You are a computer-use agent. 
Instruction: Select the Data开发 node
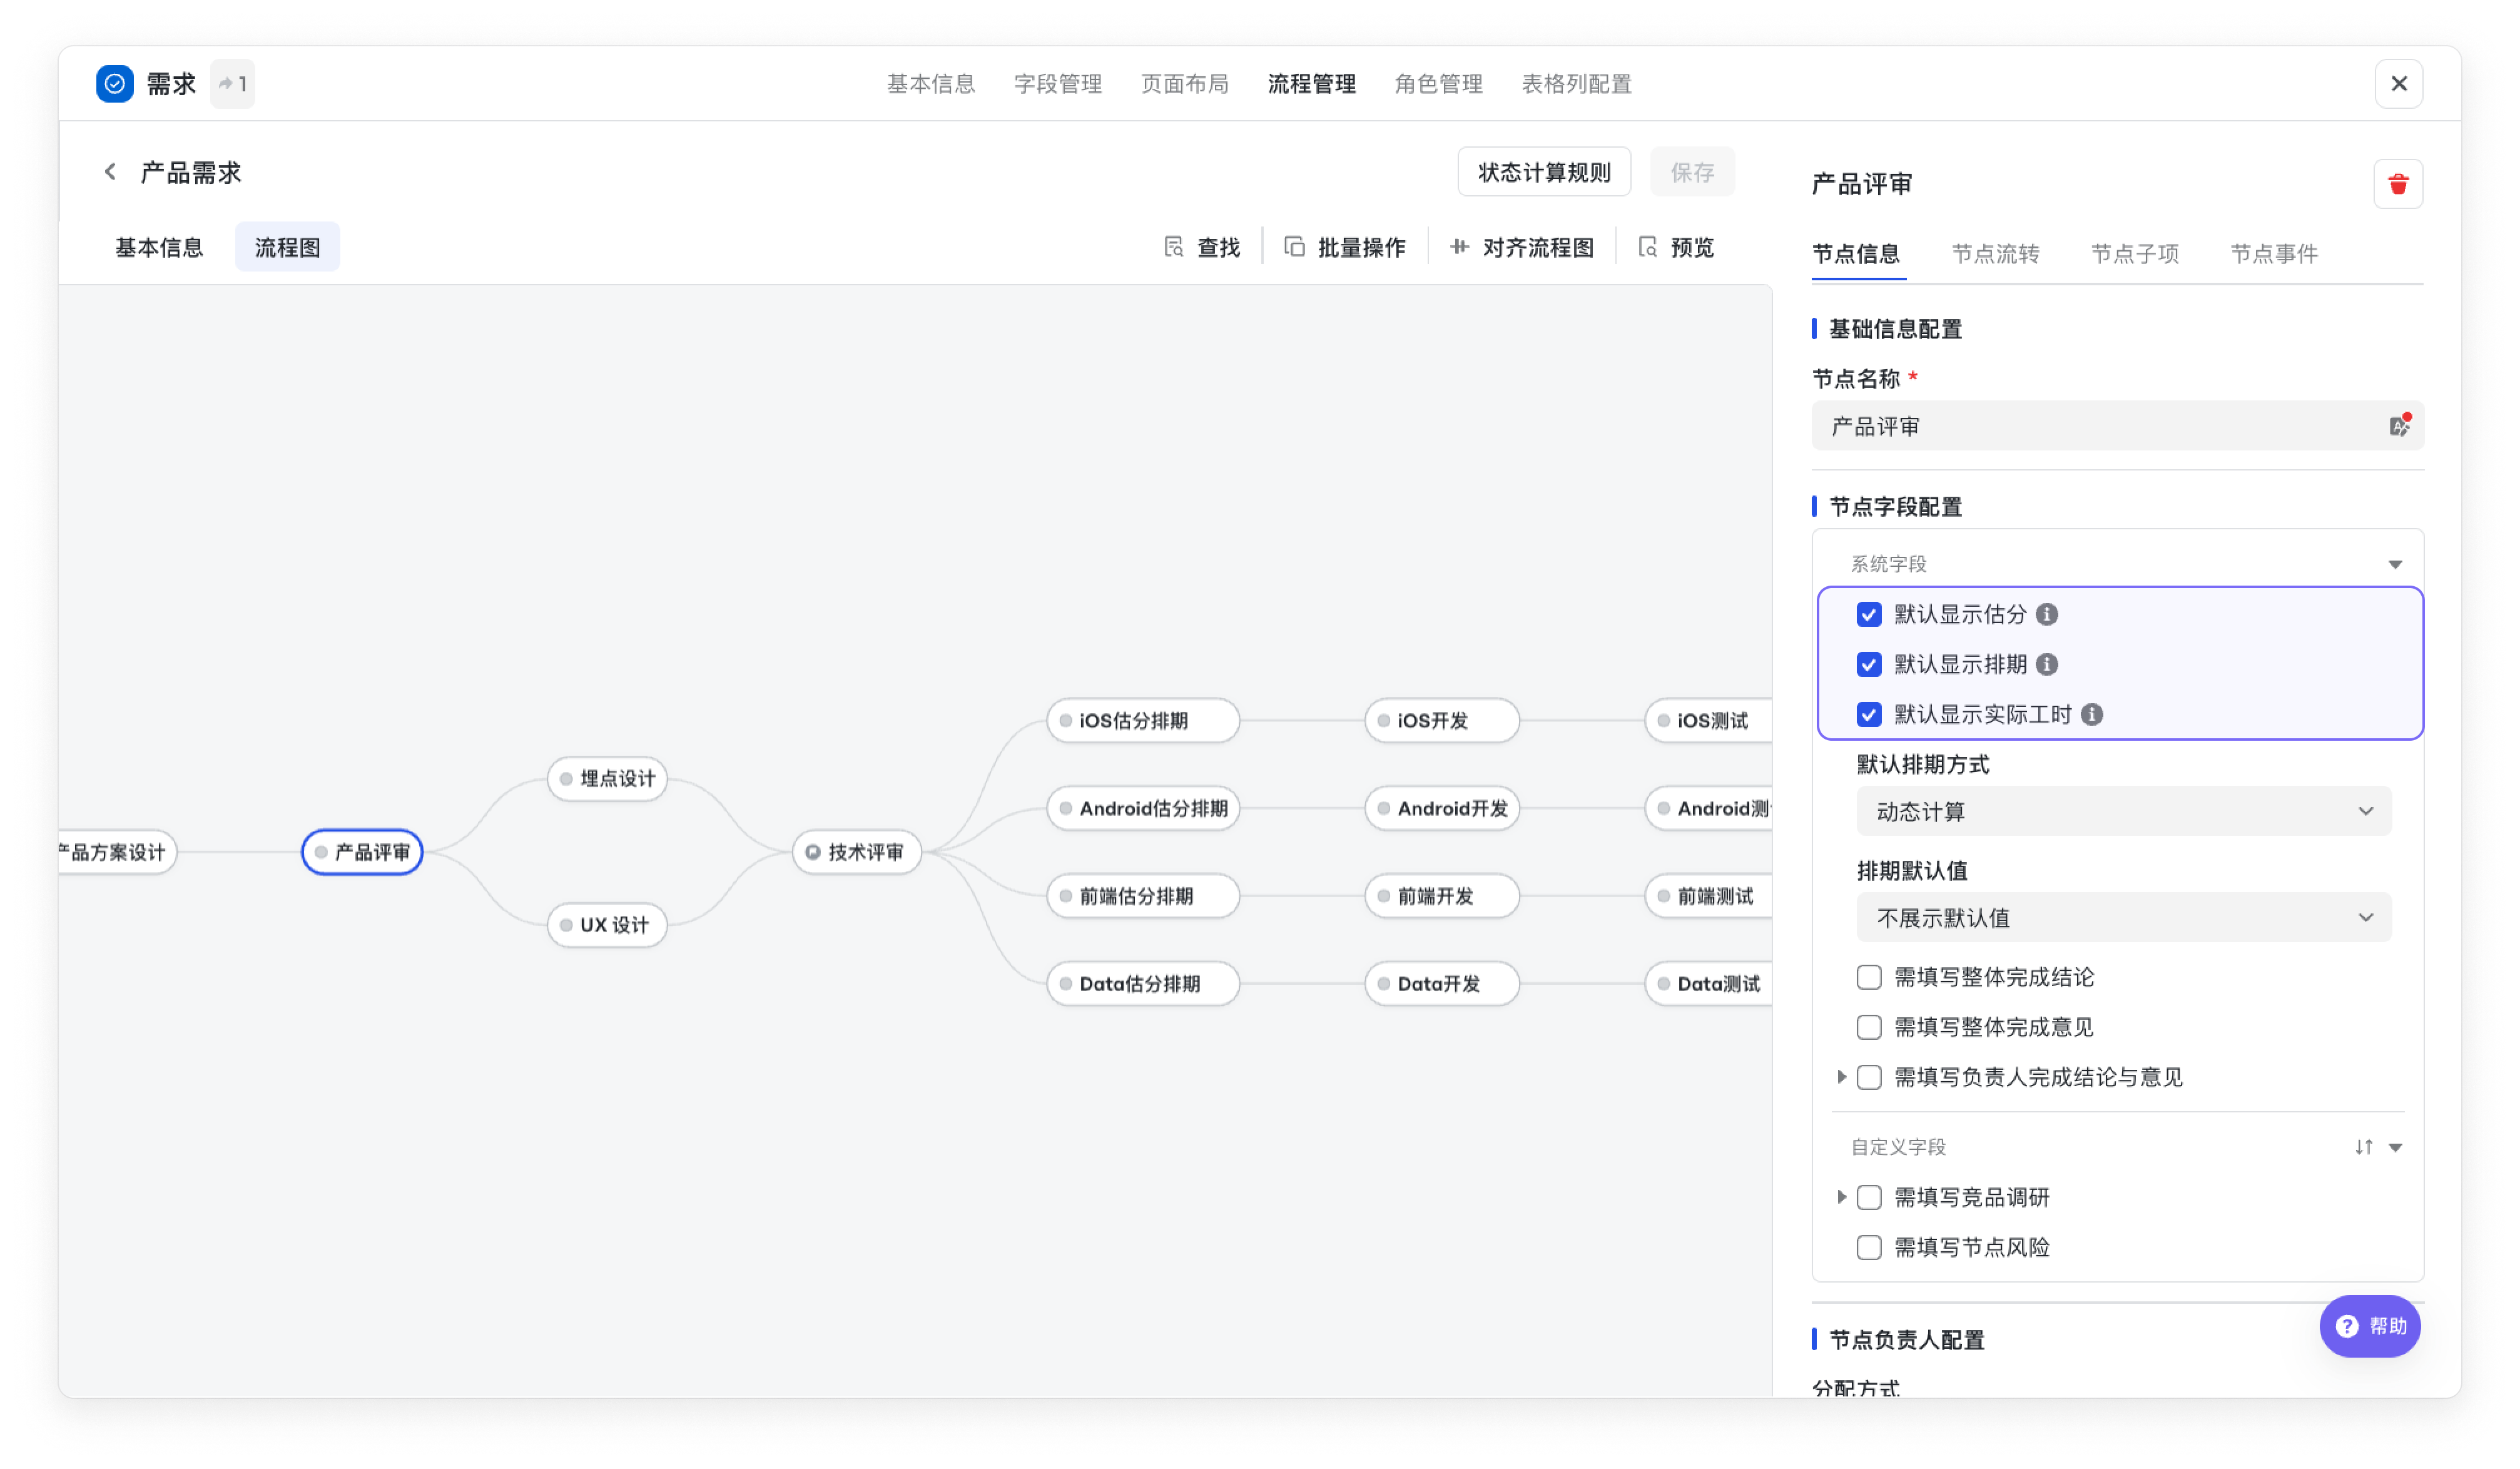(1441, 984)
